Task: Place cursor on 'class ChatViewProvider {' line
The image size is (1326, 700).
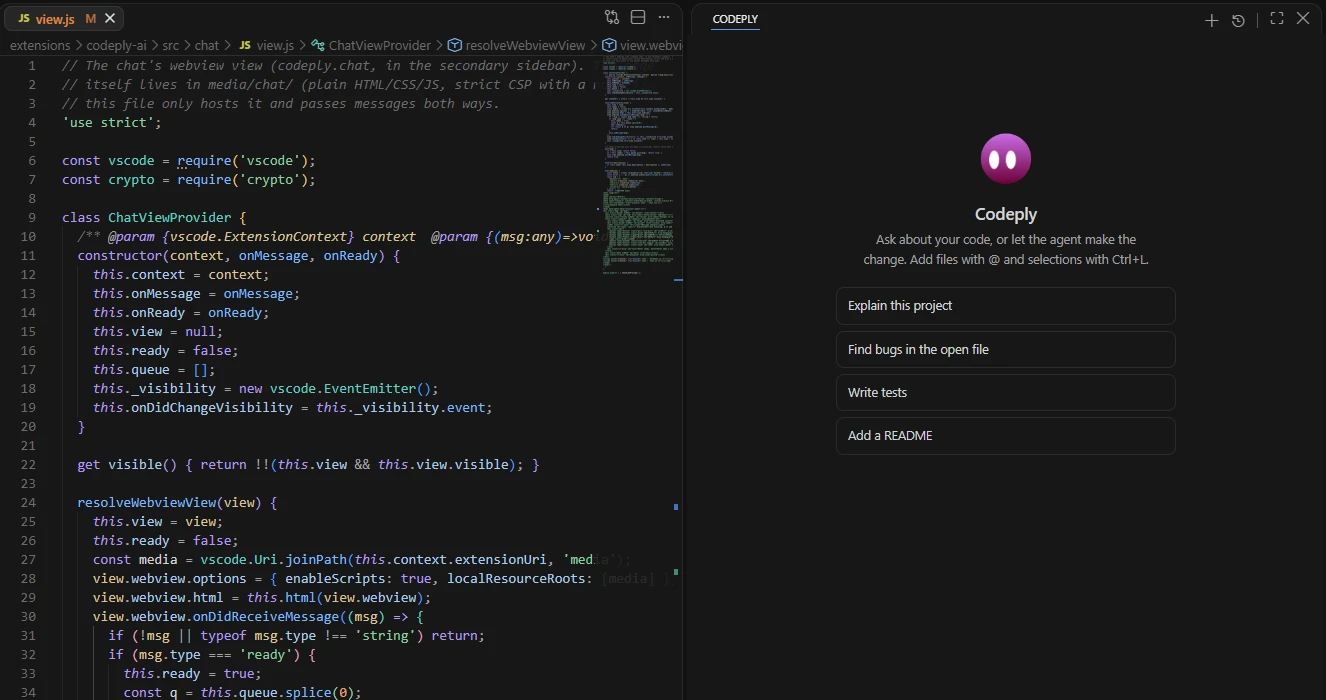Action: pyautogui.click(x=154, y=217)
